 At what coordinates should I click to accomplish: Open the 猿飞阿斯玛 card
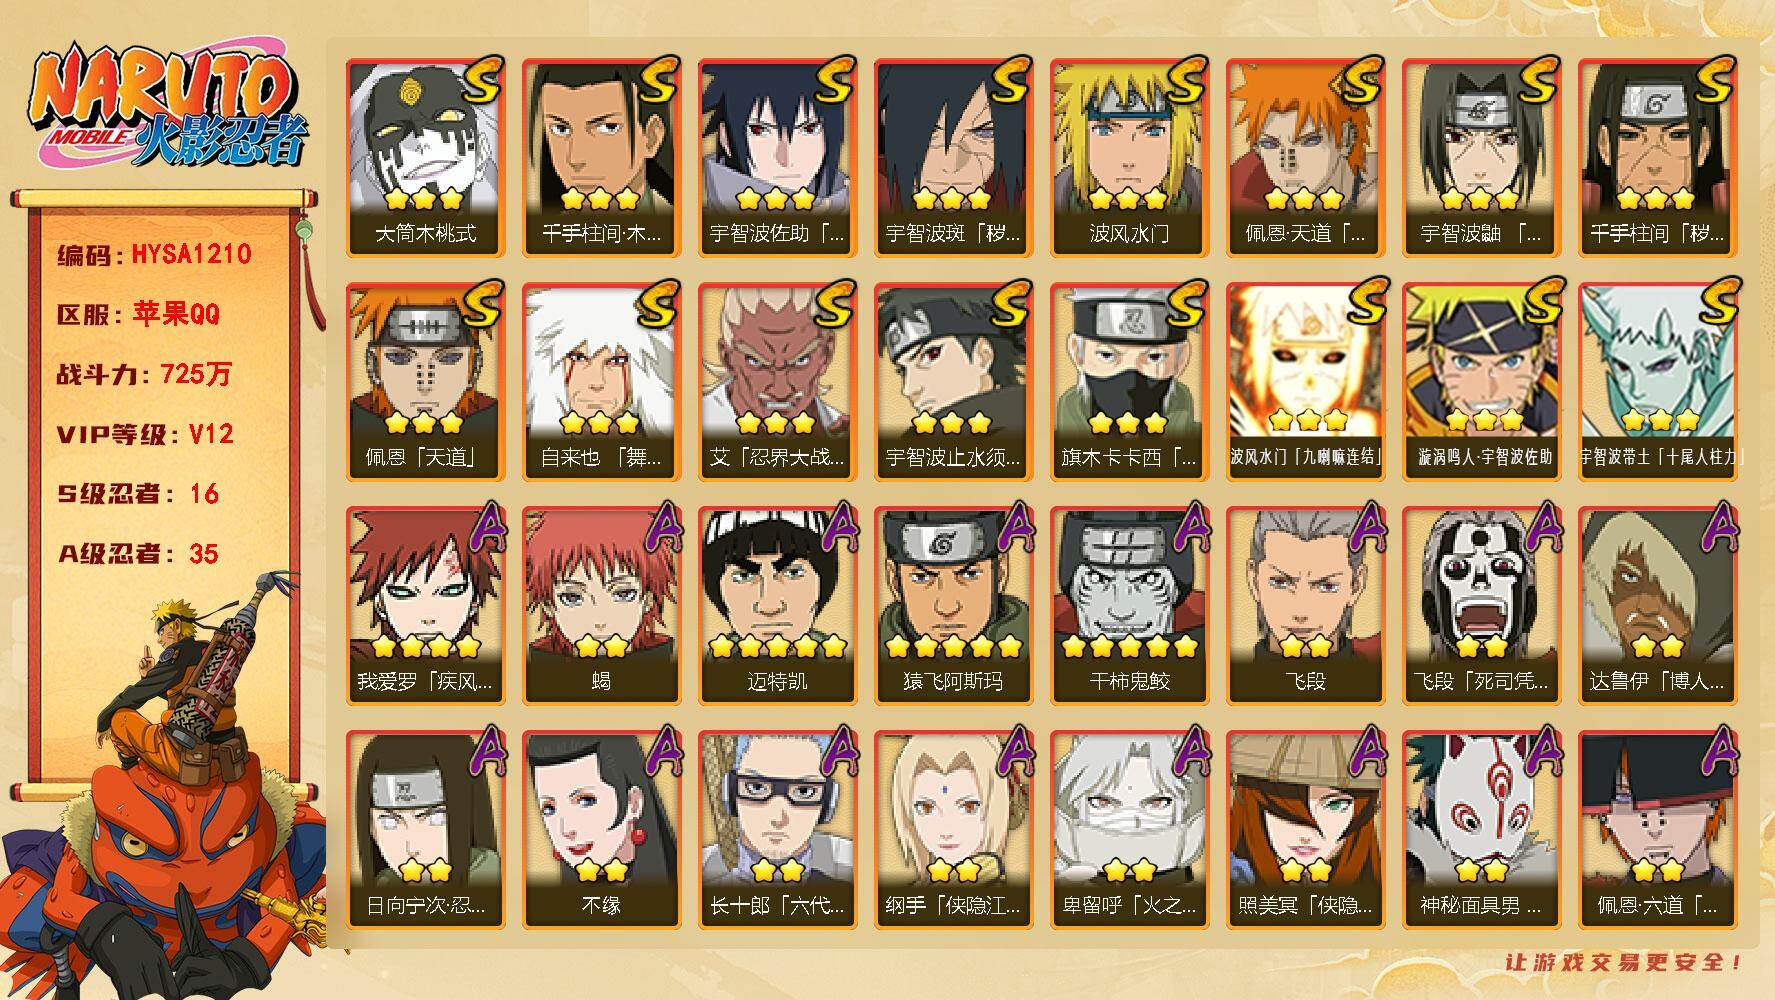[x=953, y=606]
